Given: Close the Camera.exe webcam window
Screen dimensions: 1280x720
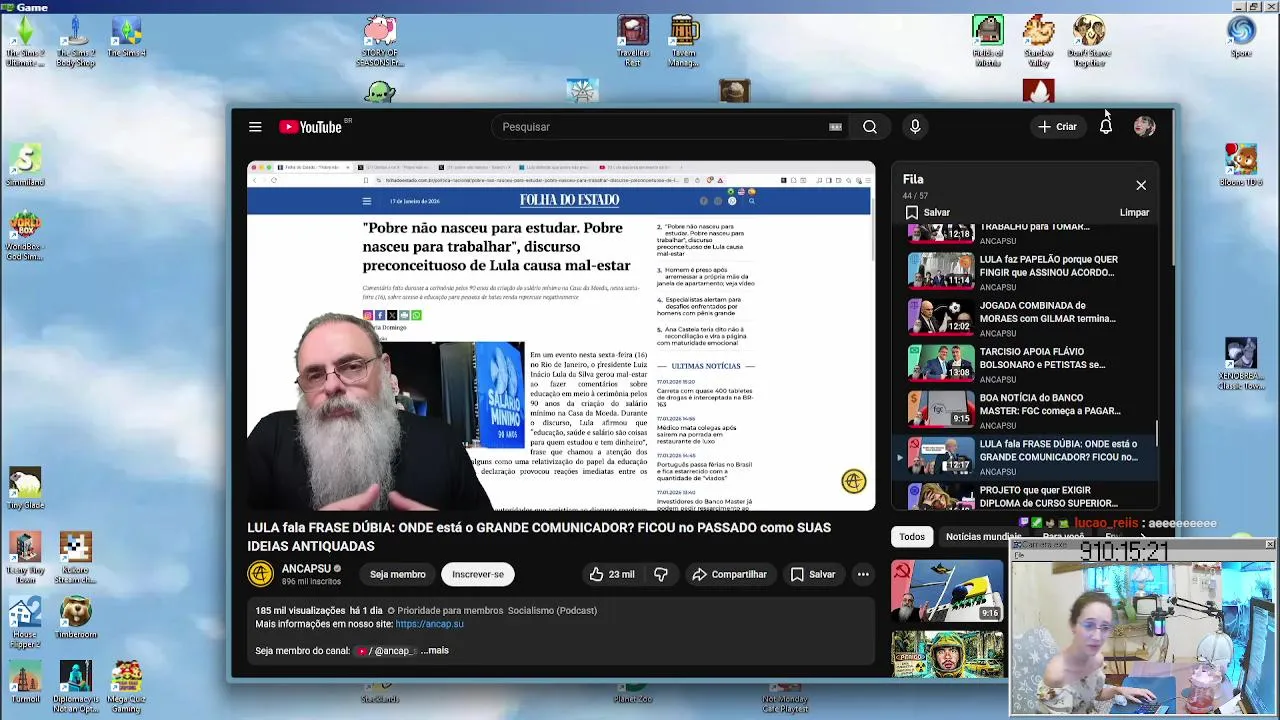Looking at the screenshot, I should pyautogui.click(x=1270, y=544).
